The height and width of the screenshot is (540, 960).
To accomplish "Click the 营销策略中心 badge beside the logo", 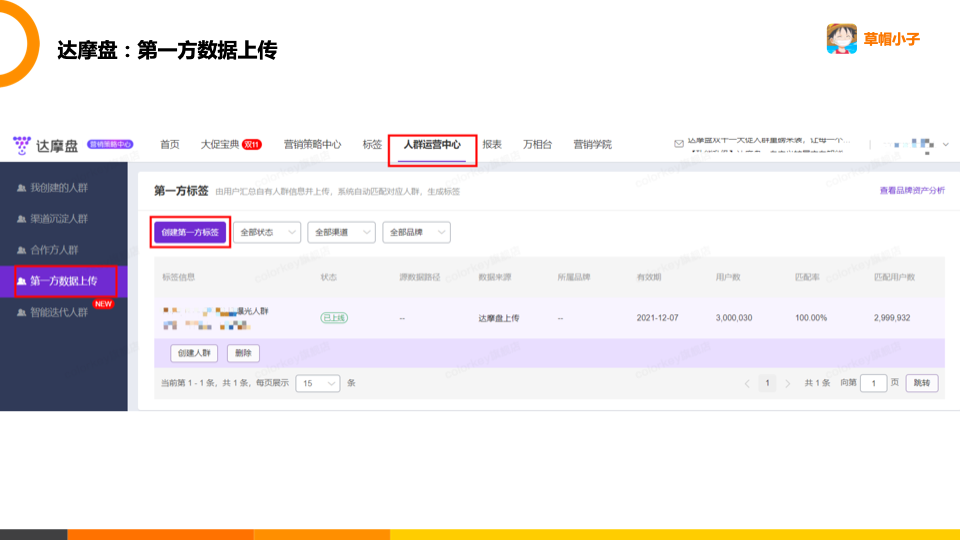I will click(x=110, y=144).
